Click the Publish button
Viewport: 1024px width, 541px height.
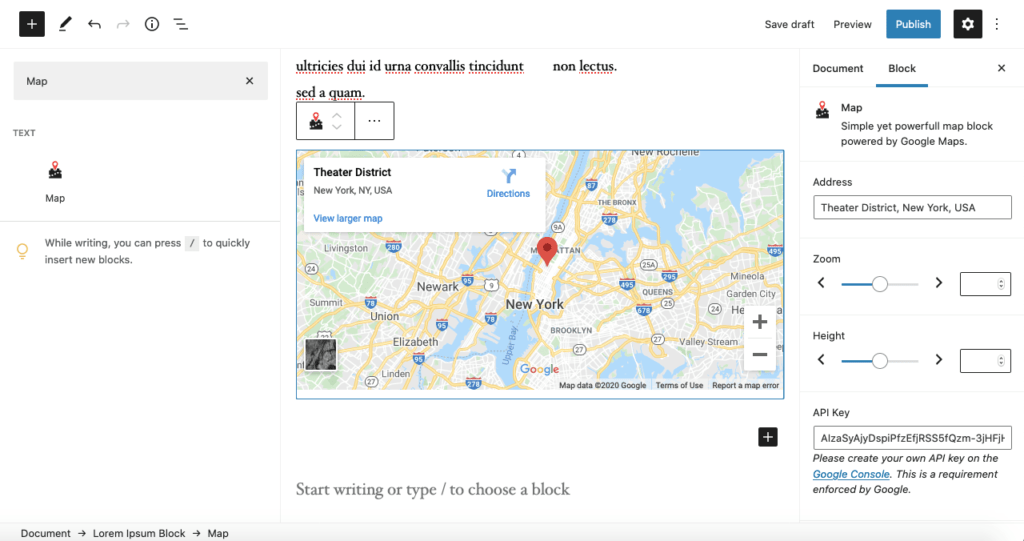[913, 24]
